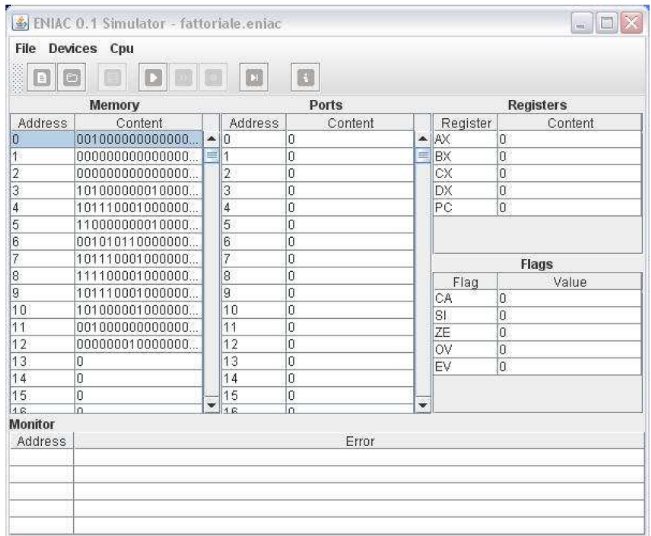Image resolution: width=651 pixels, height=536 pixels.
Task: Click the Java window icon in title bar
Action: 20,23
